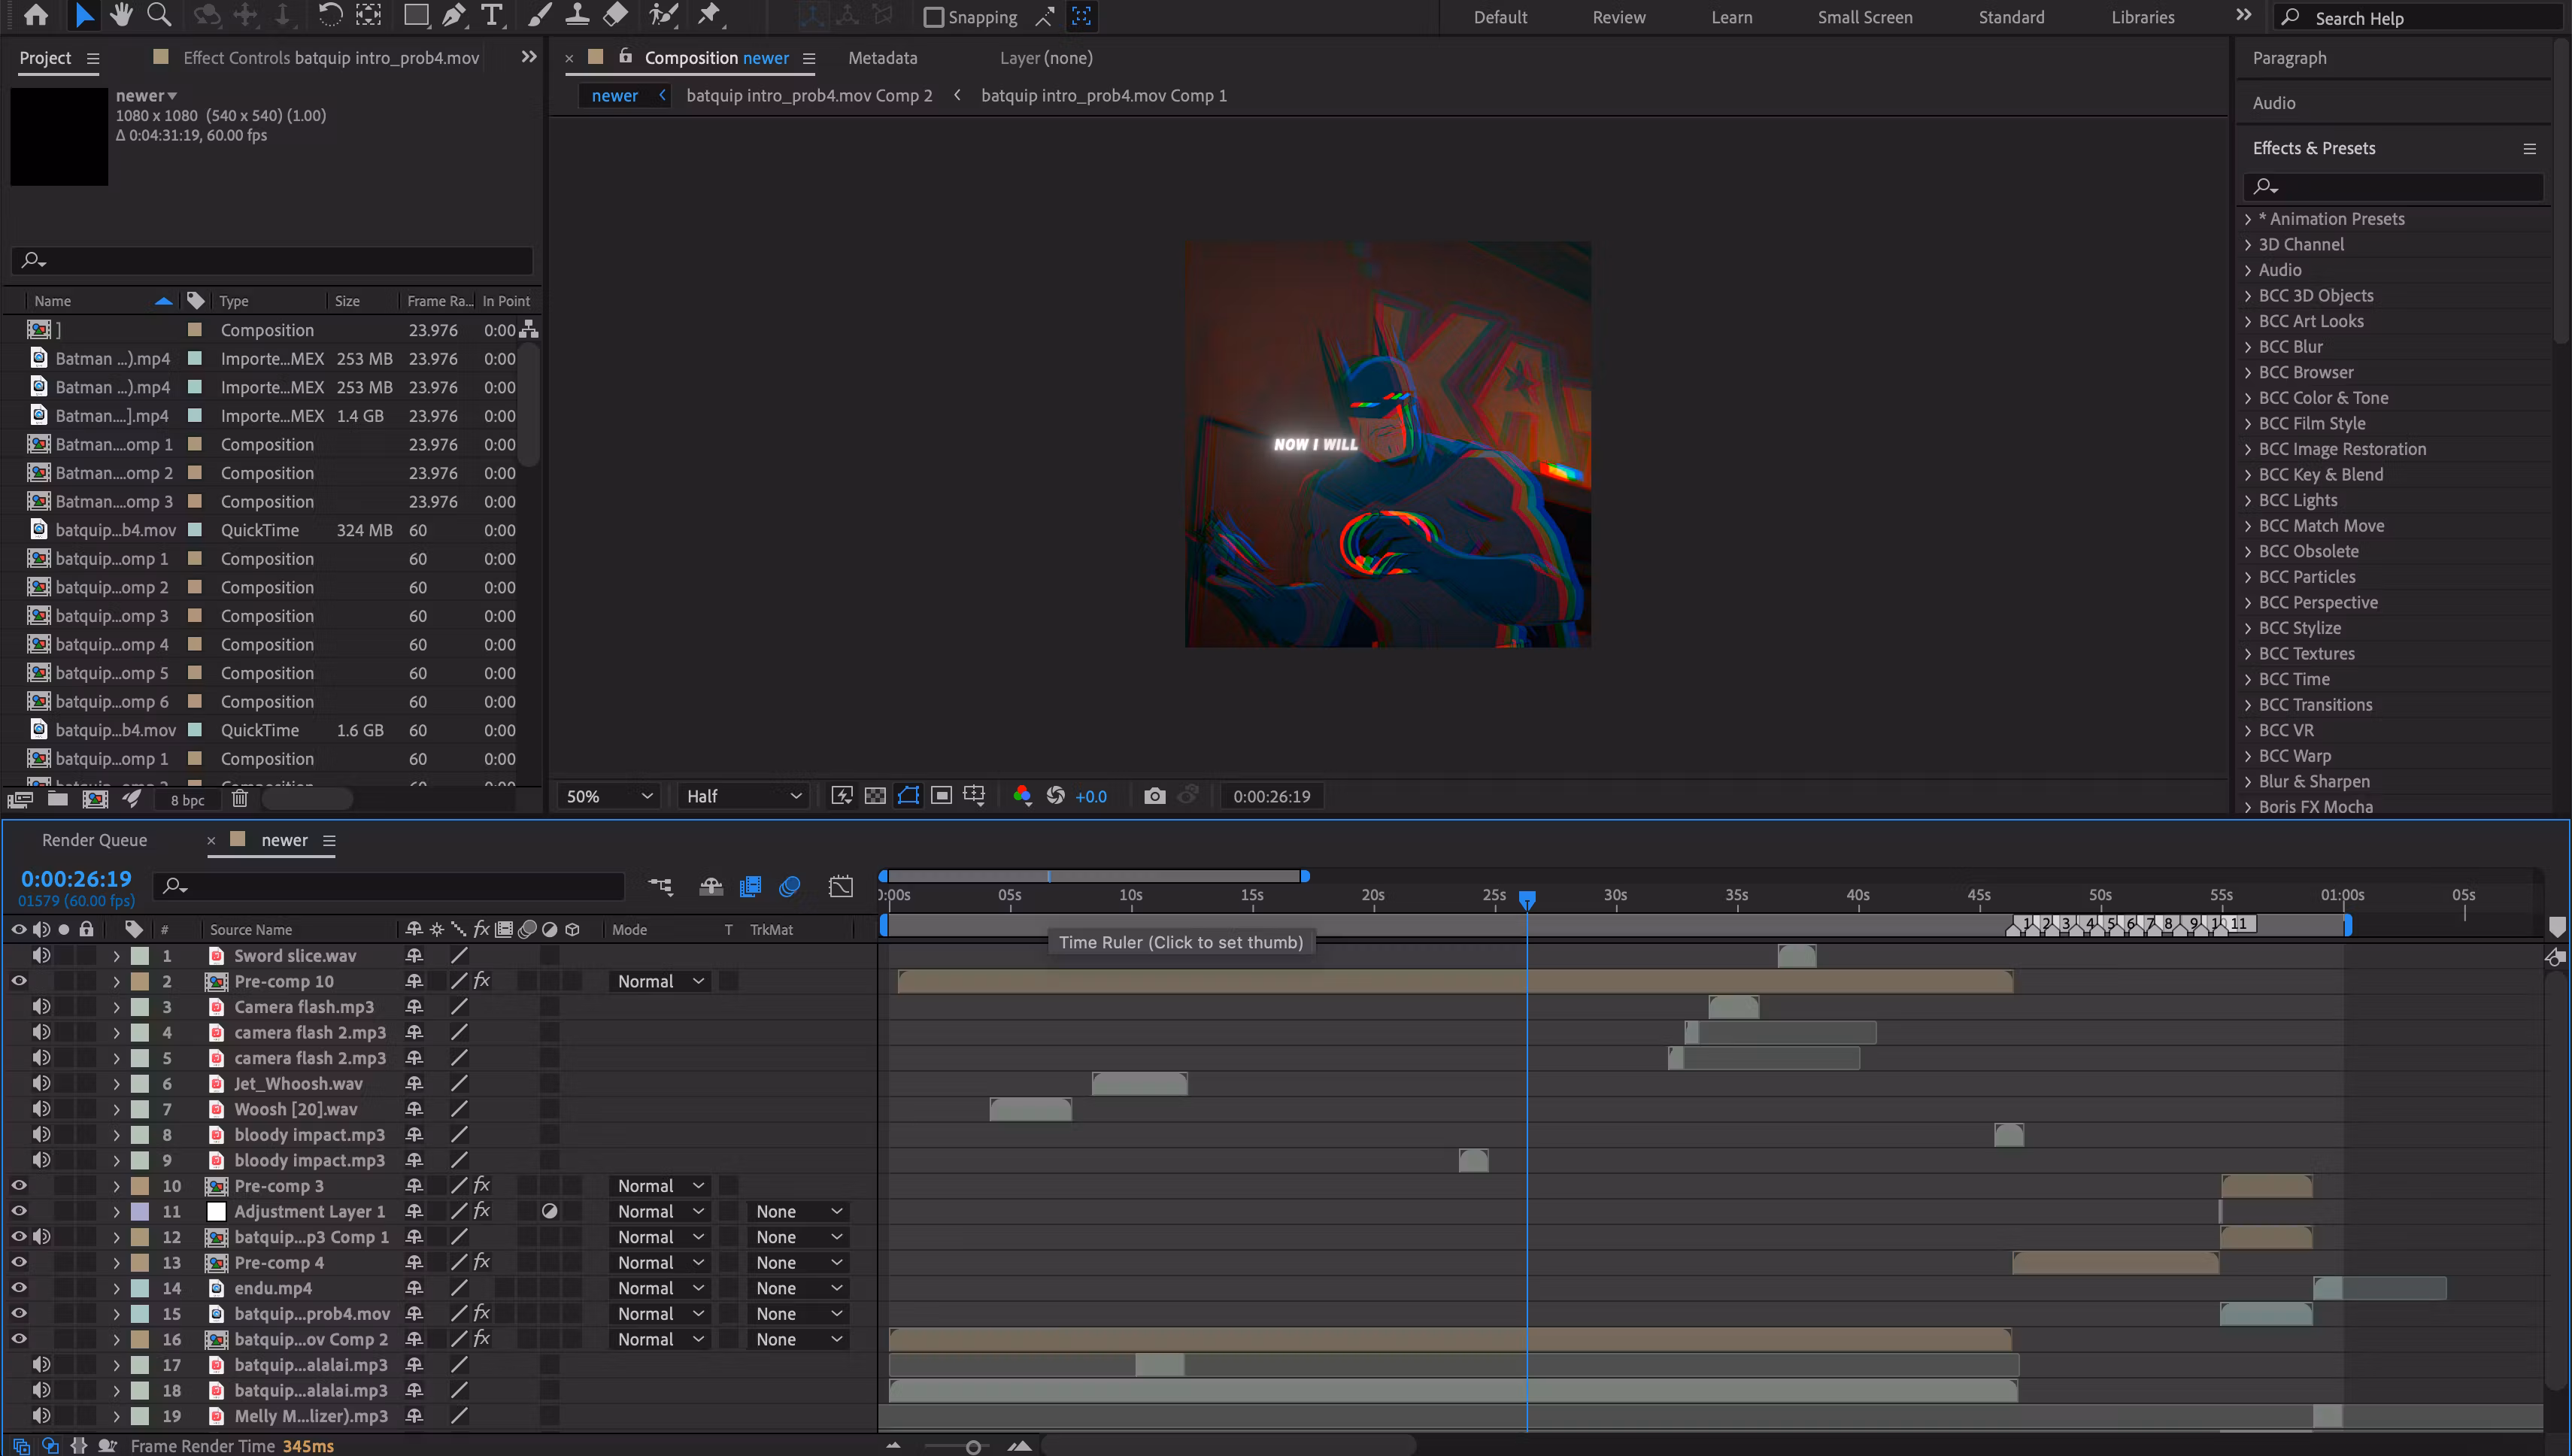Click the 0:00:26:19 timecode in the viewer footer
Screen dimensions: 2572x1456
point(1271,796)
